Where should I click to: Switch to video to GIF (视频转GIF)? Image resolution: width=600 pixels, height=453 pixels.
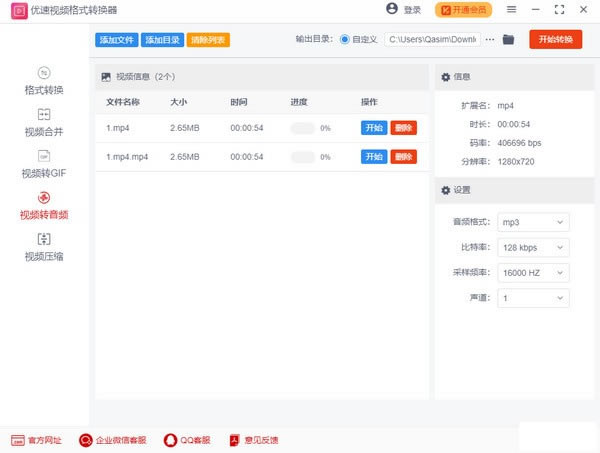point(43,164)
